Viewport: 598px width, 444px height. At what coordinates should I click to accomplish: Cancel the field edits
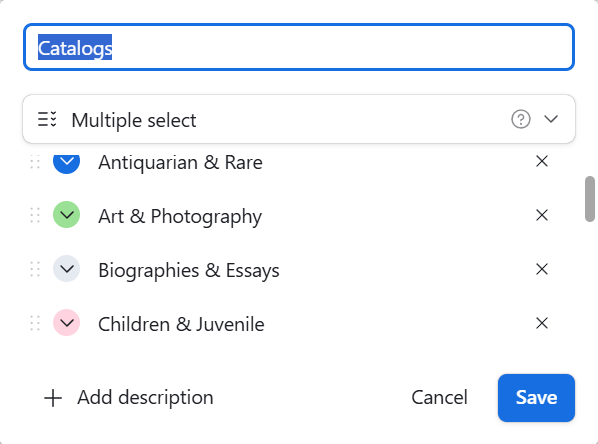[x=439, y=397]
